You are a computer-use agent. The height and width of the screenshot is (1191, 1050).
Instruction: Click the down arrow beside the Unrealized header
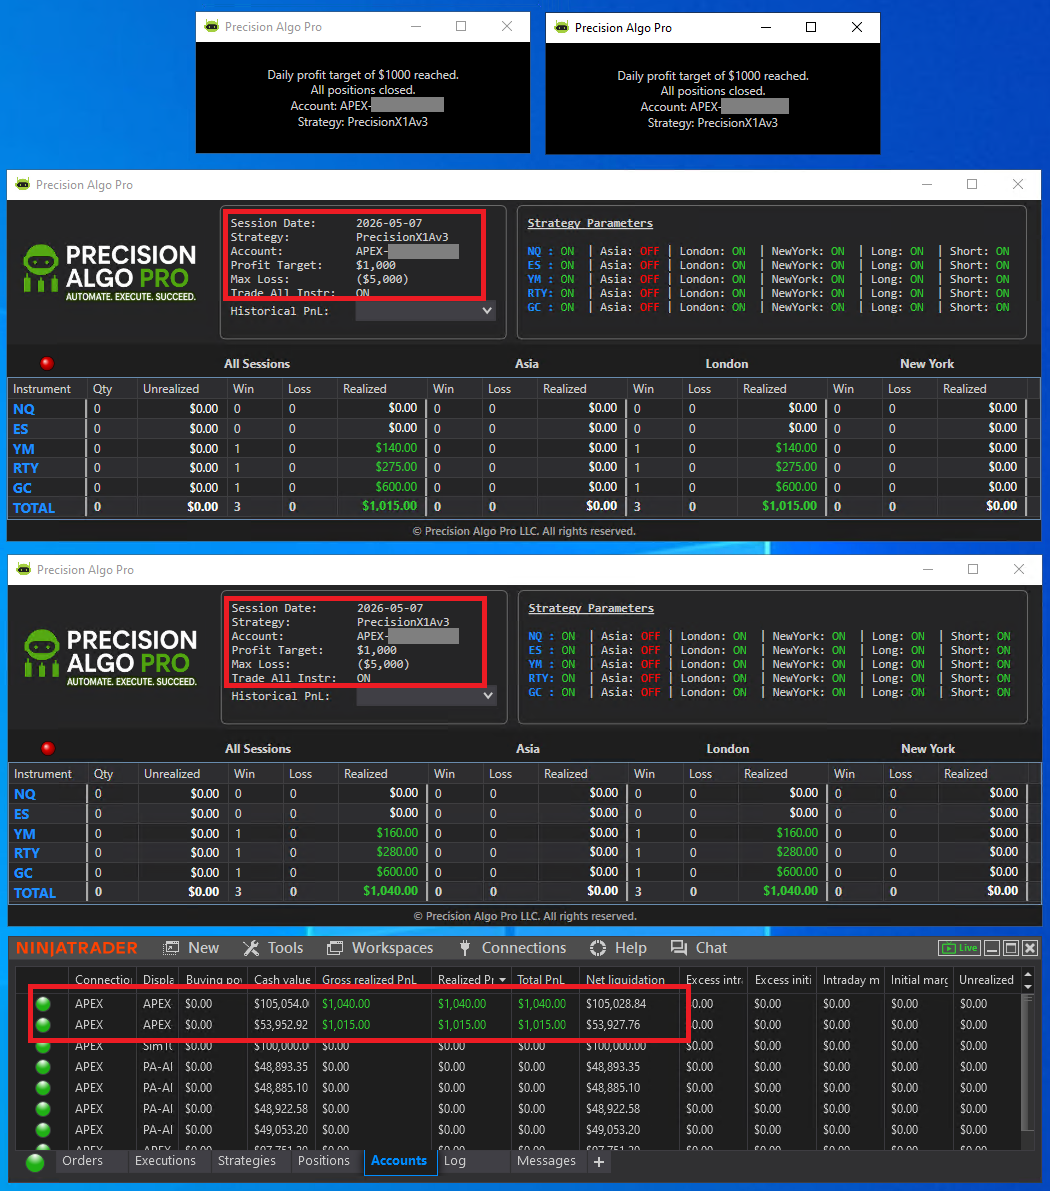[1028, 987]
